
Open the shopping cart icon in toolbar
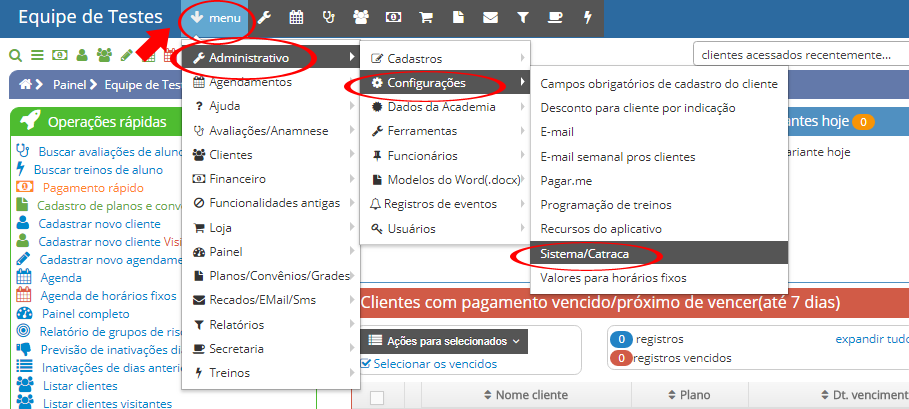coord(424,18)
